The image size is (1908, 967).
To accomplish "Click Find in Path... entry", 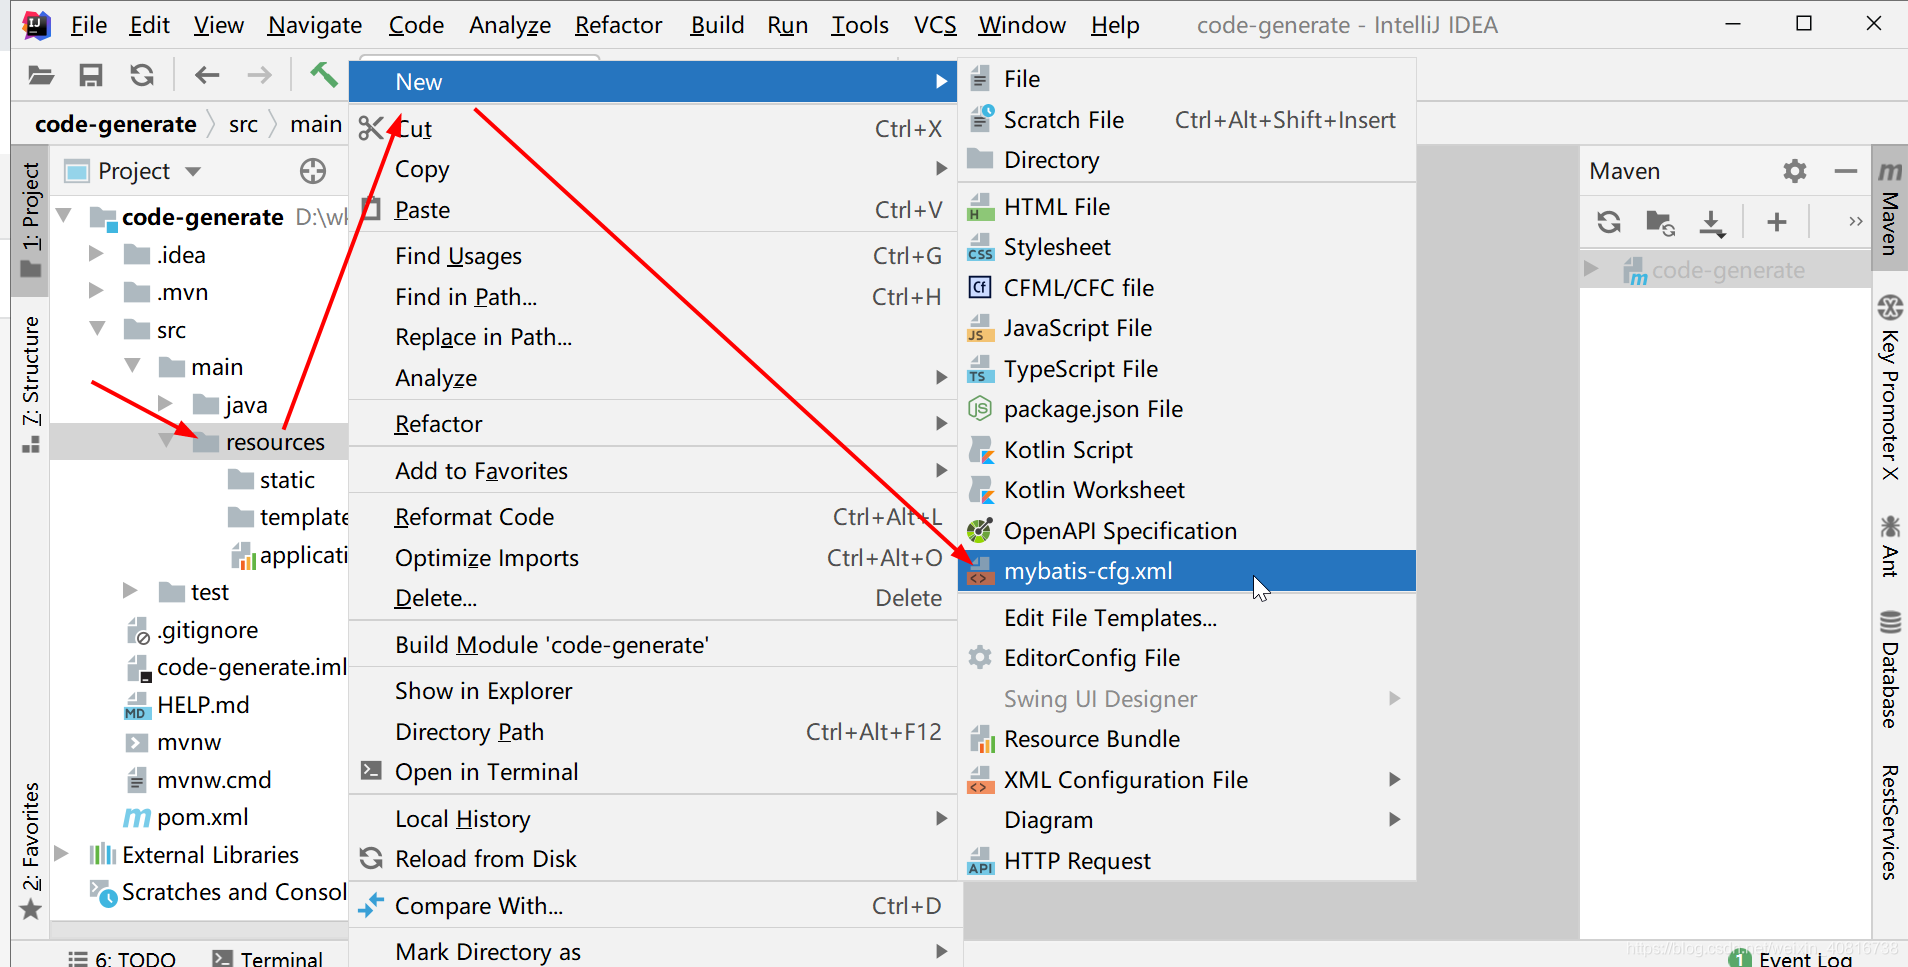I will tap(653, 297).
